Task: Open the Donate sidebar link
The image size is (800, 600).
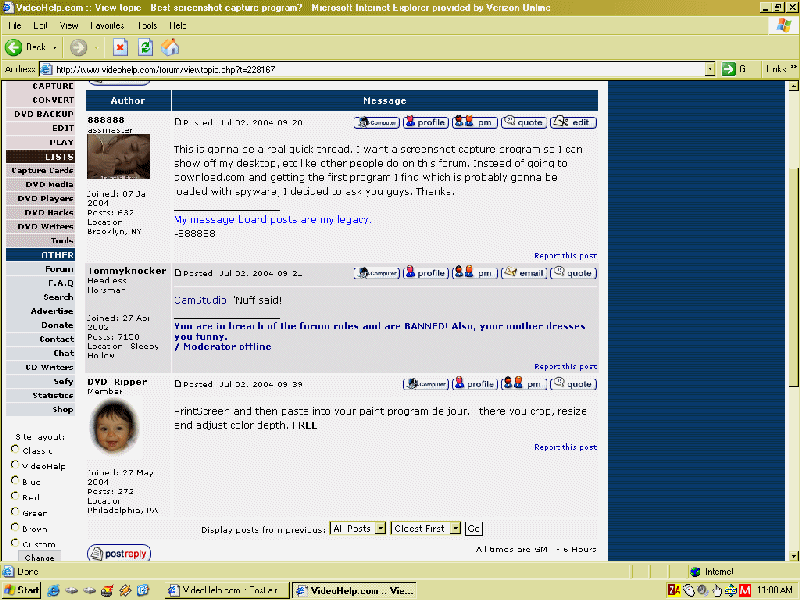Action: [x=57, y=325]
